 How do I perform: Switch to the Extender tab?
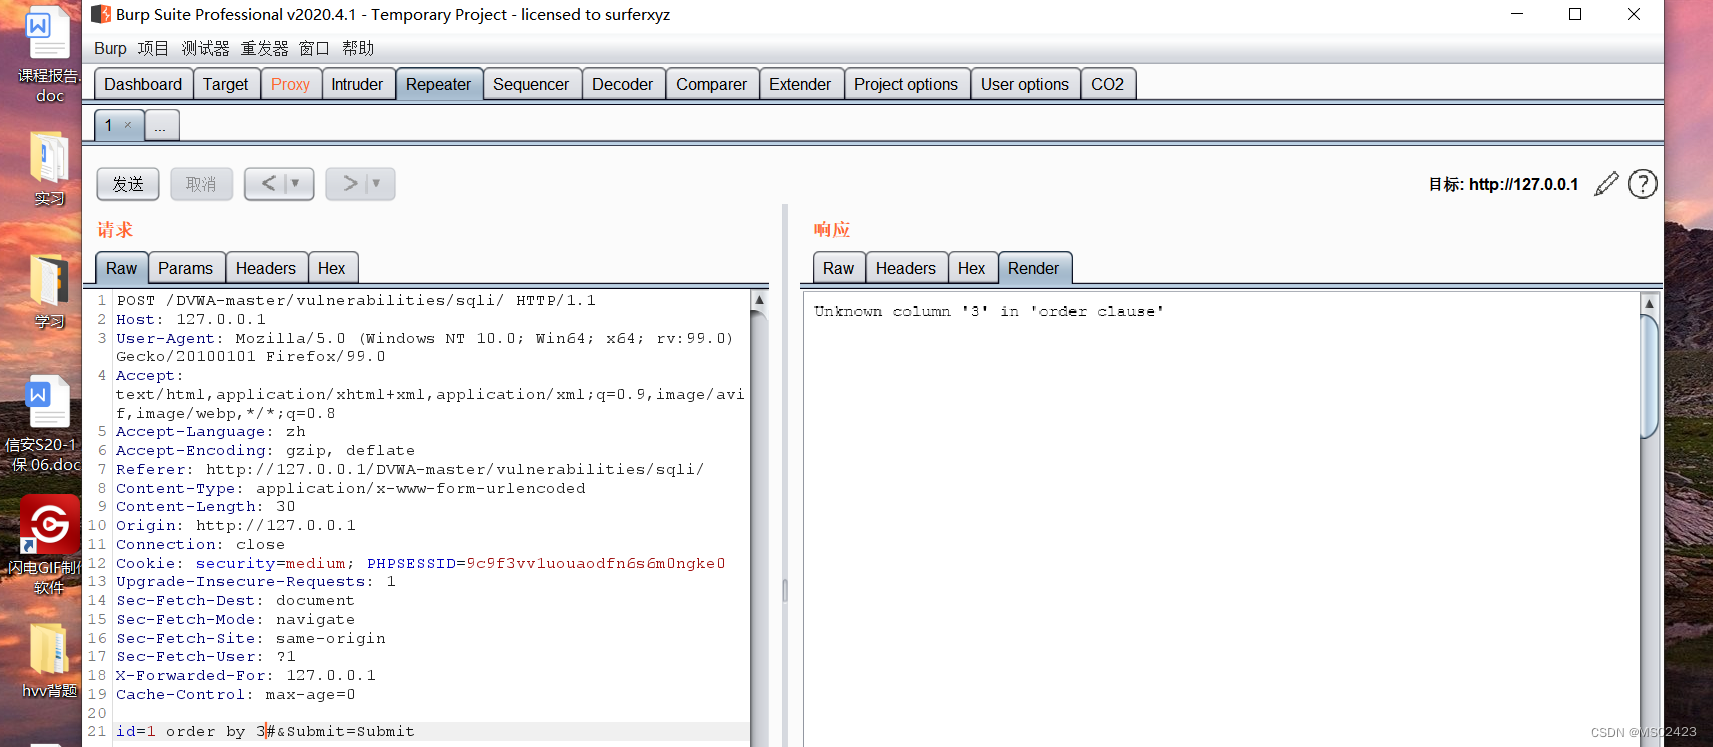click(800, 84)
